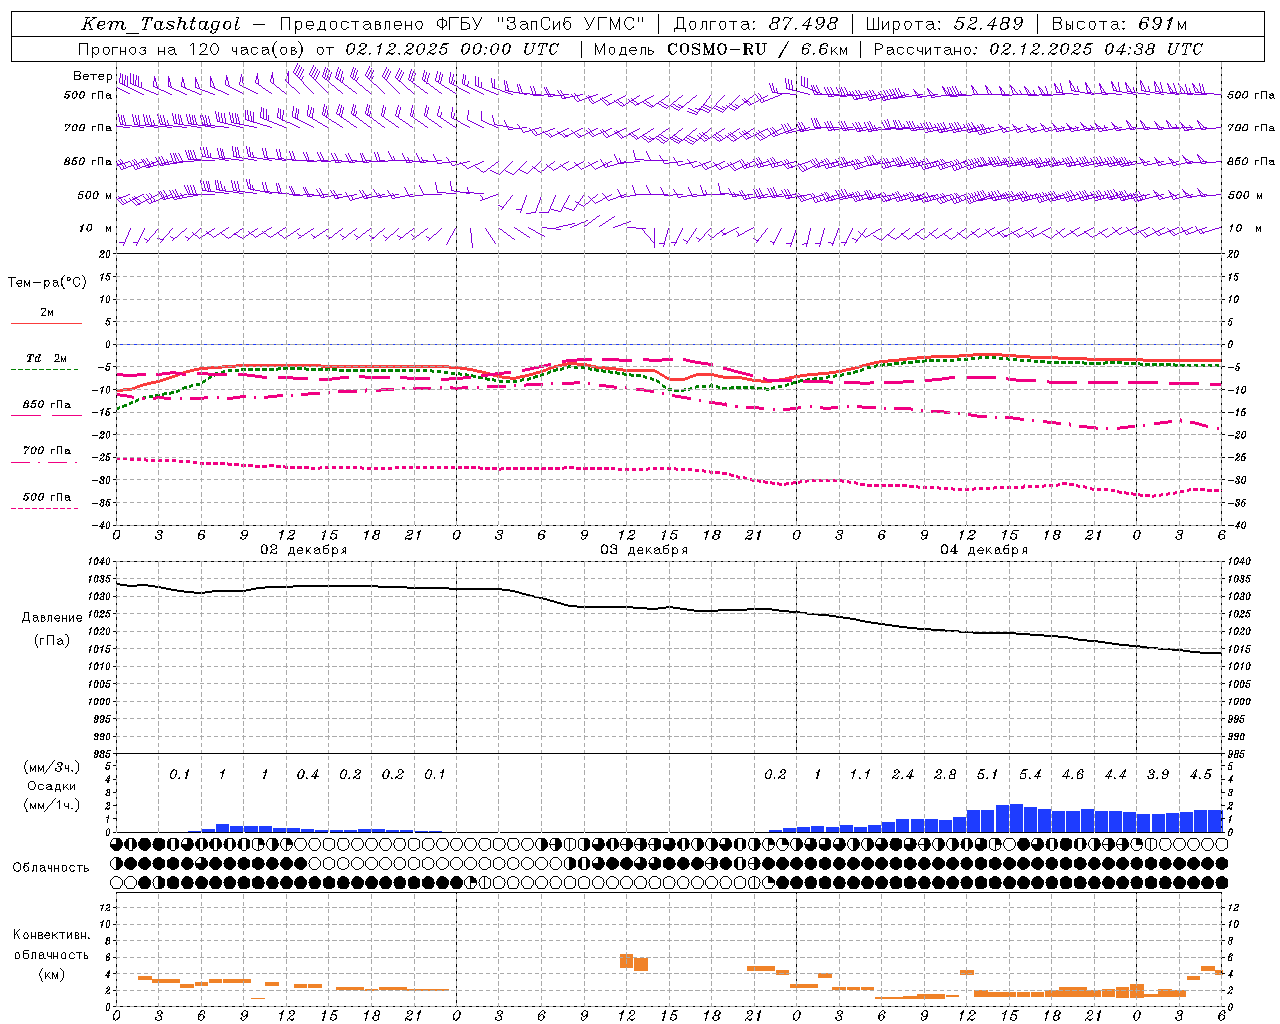Viewport: 1280px width, 1024px height.
Task: Click the '(мм/3ч.)' precipitation unit label
Action: pos(50,768)
